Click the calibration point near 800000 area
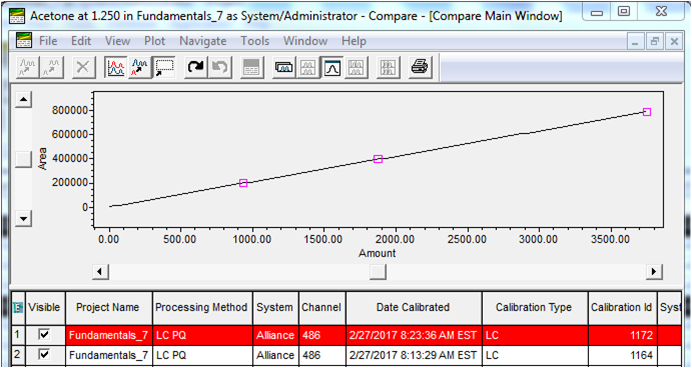 click(x=647, y=112)
